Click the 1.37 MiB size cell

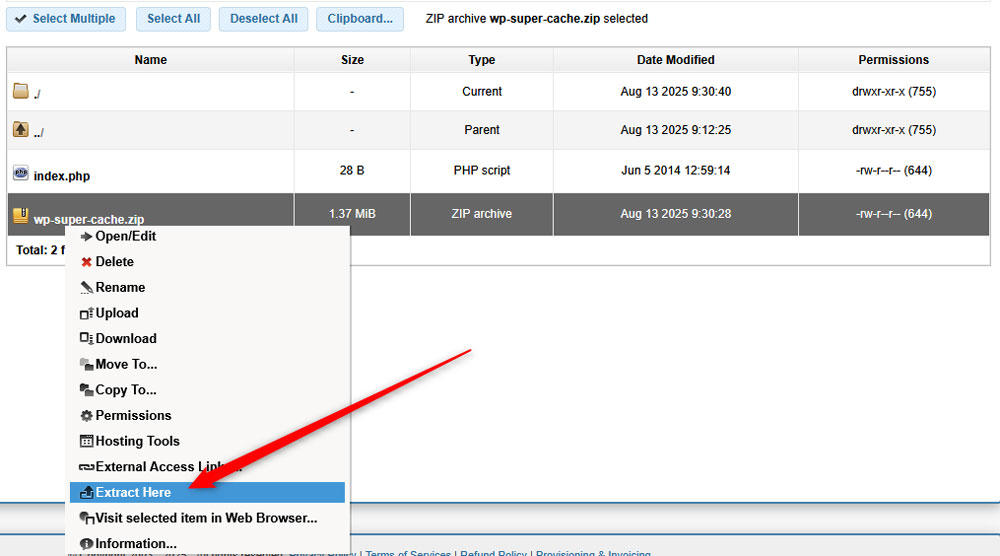352,214
